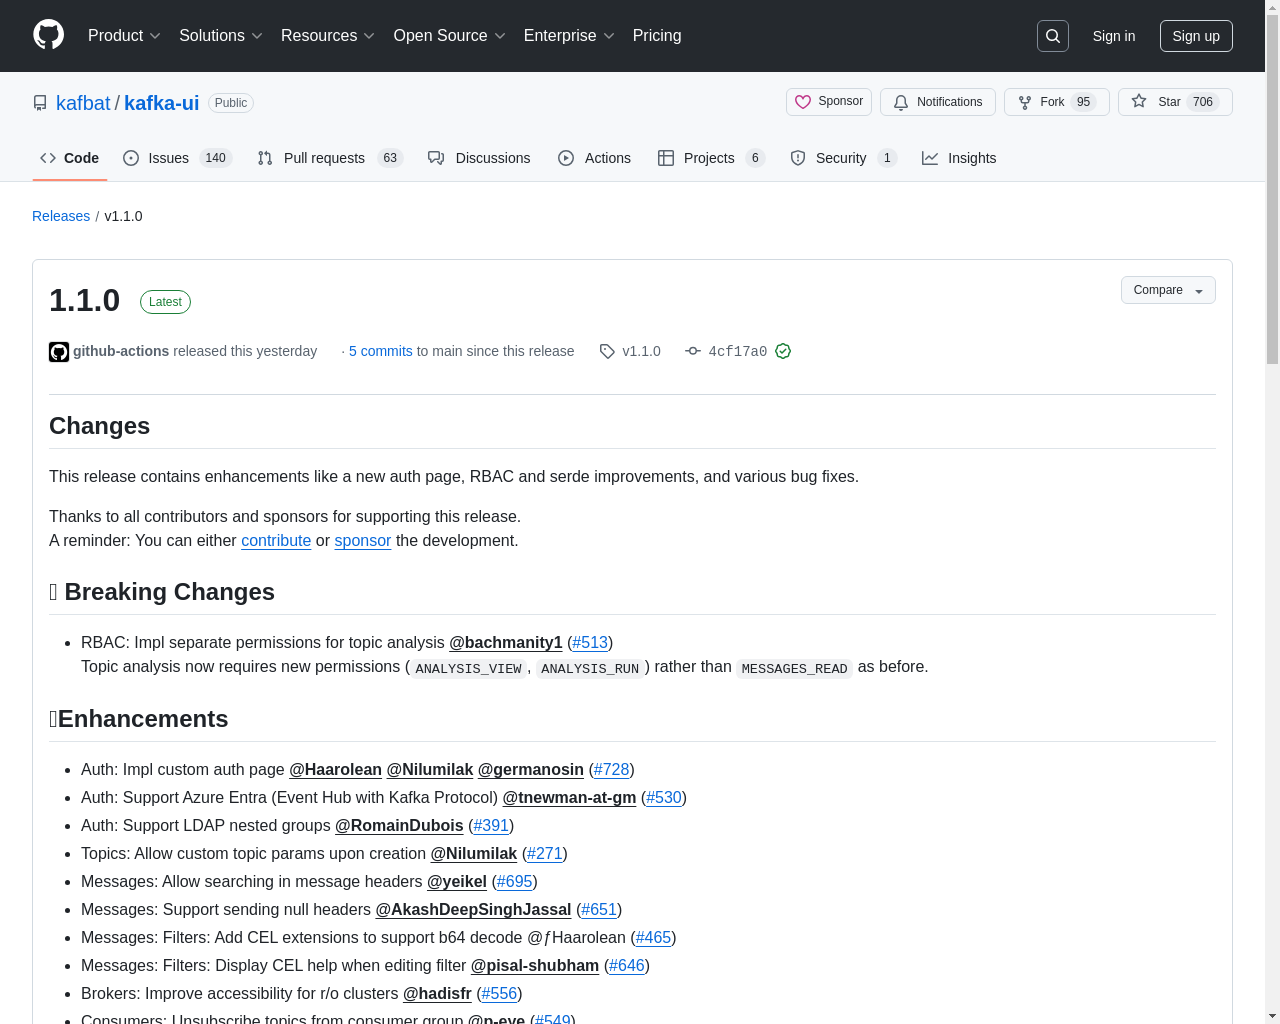This screenshot has height=1024, width=1280.
Task: Expand the Product menu
Action: point(124,36)
